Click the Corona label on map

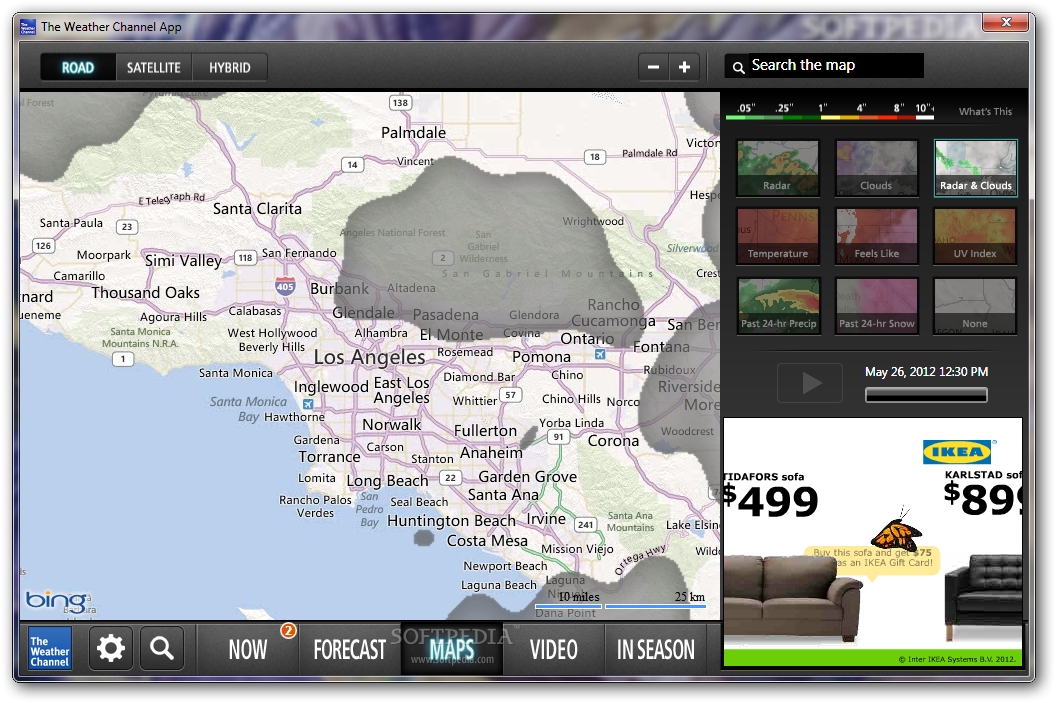(613, 440)
